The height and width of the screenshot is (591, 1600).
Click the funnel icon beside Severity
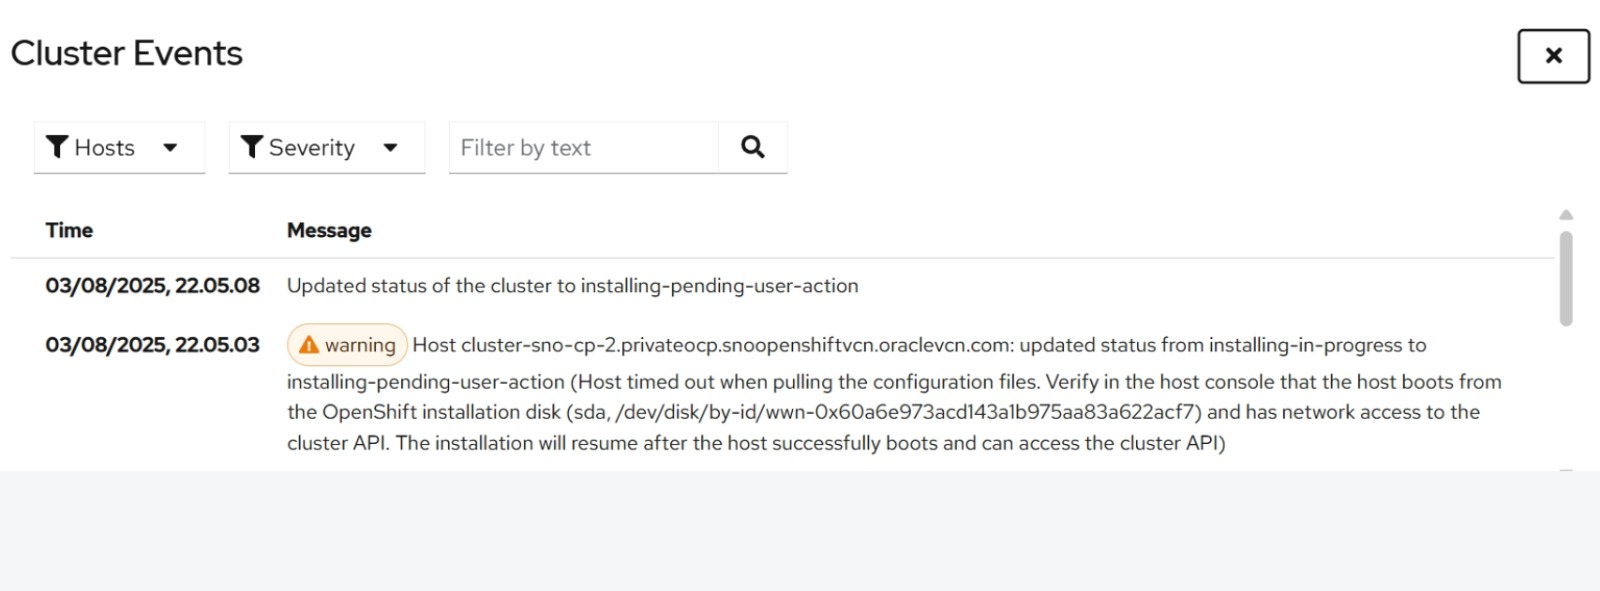tap(252, 148)
